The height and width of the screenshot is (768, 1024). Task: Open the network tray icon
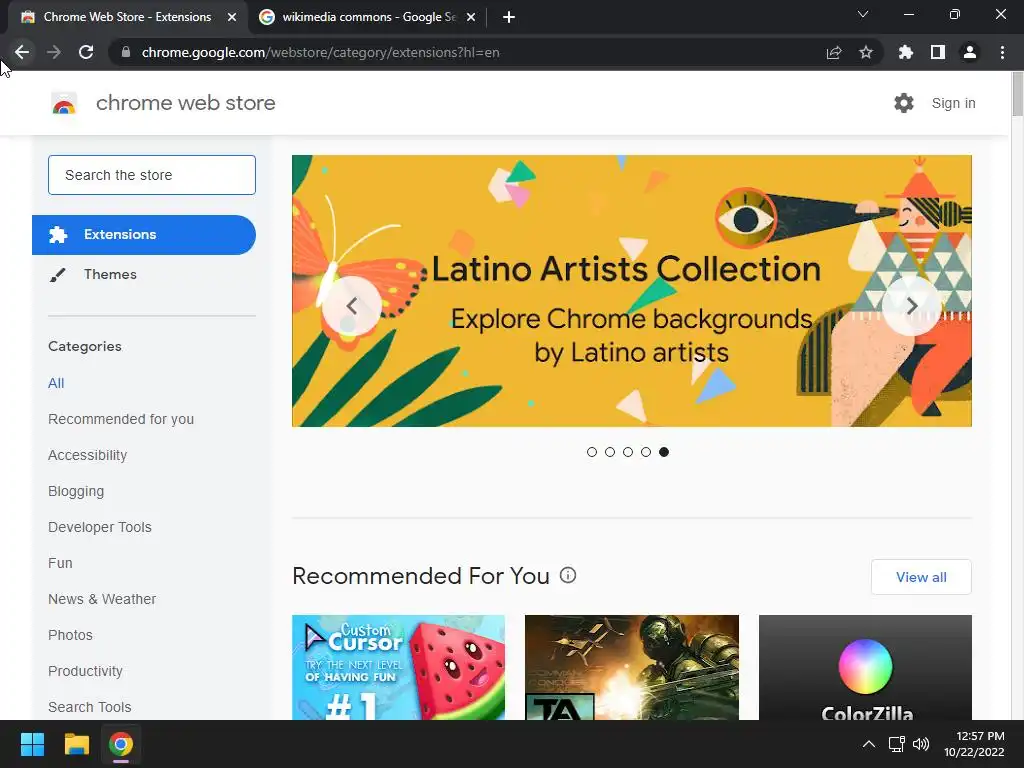[897, 744]
